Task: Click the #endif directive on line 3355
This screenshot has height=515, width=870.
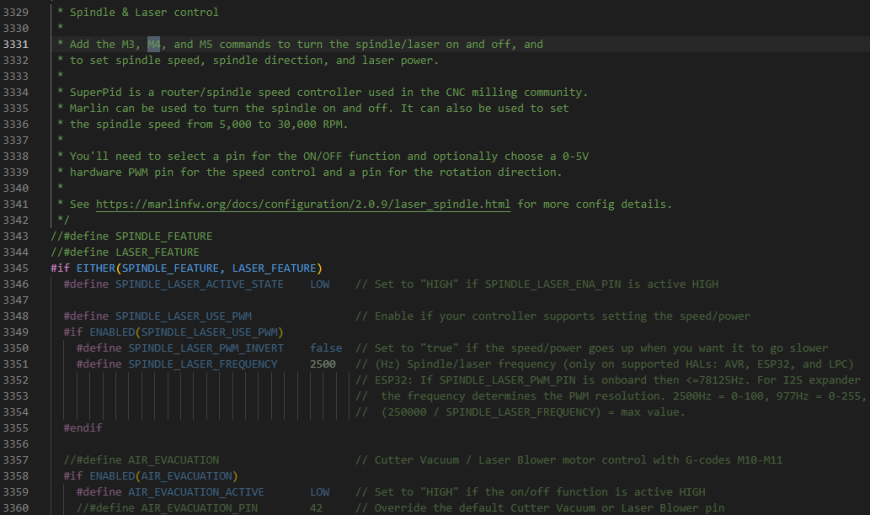Action: [x=83, y=428]
